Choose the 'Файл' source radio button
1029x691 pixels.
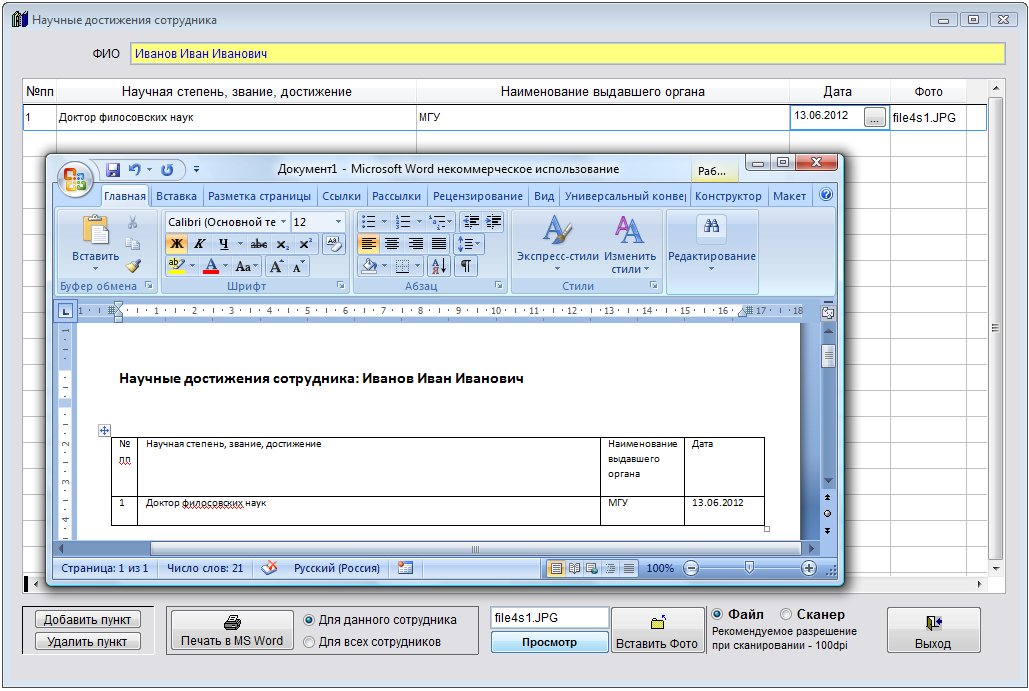(x=717, y=614)
